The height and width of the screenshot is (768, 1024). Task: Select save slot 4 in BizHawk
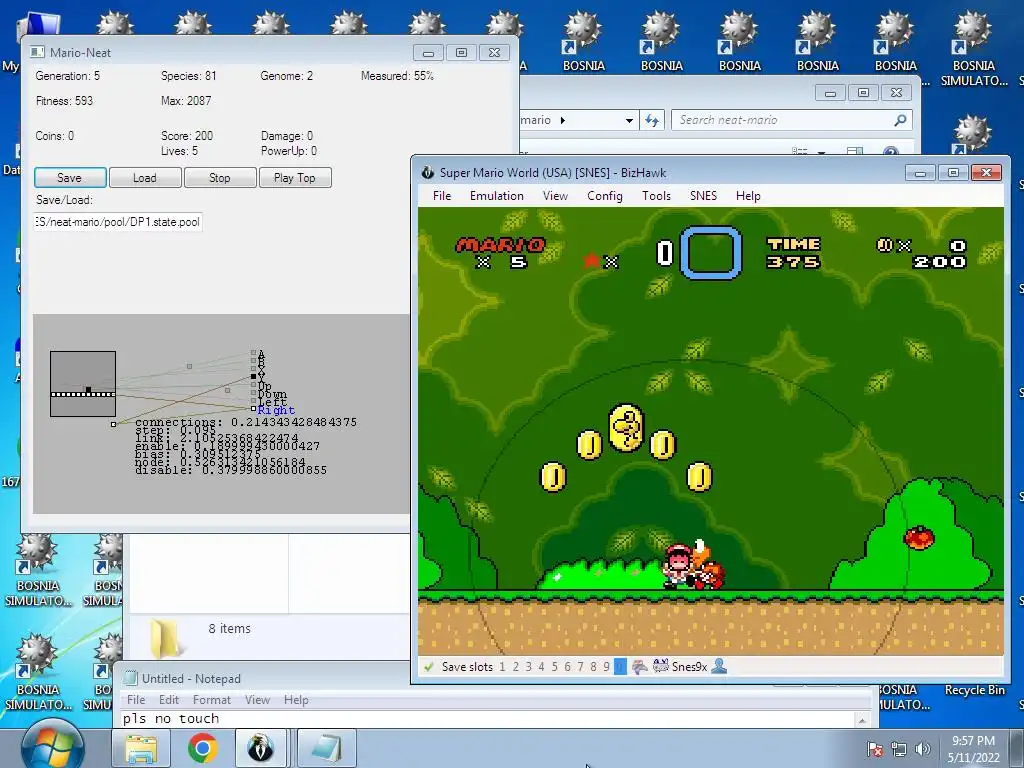tap(541, 667)
